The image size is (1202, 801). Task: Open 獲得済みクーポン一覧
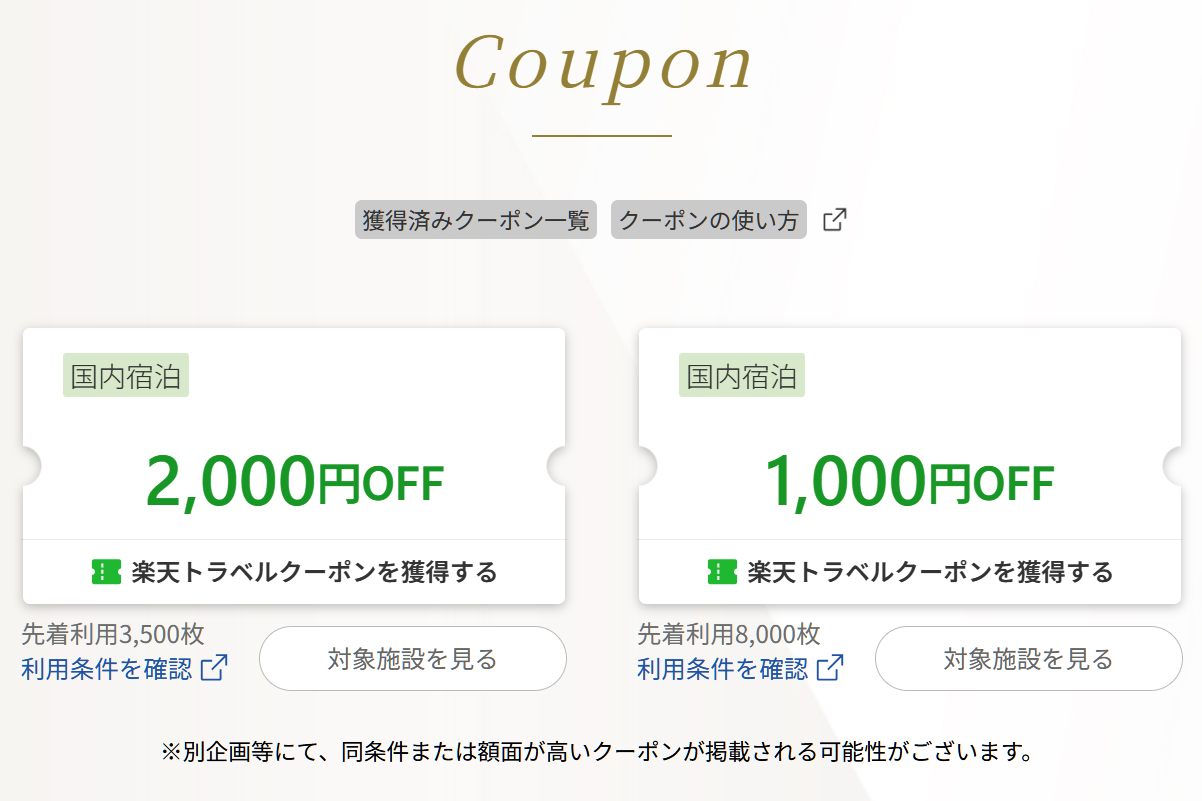[x=476, y=219]
